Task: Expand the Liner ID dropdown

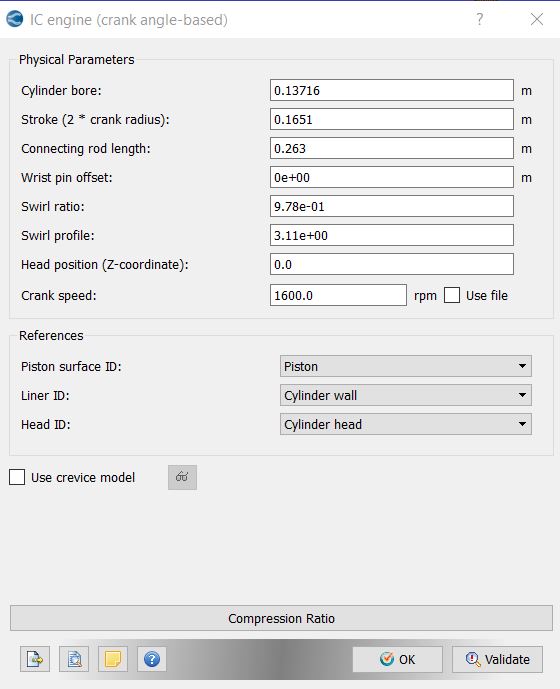Action: pyautogui.click(x=406, y=395)
